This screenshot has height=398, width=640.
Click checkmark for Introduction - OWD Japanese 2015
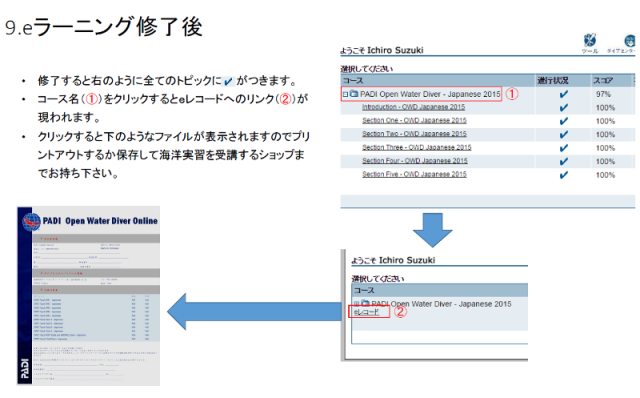coord(564,108)
